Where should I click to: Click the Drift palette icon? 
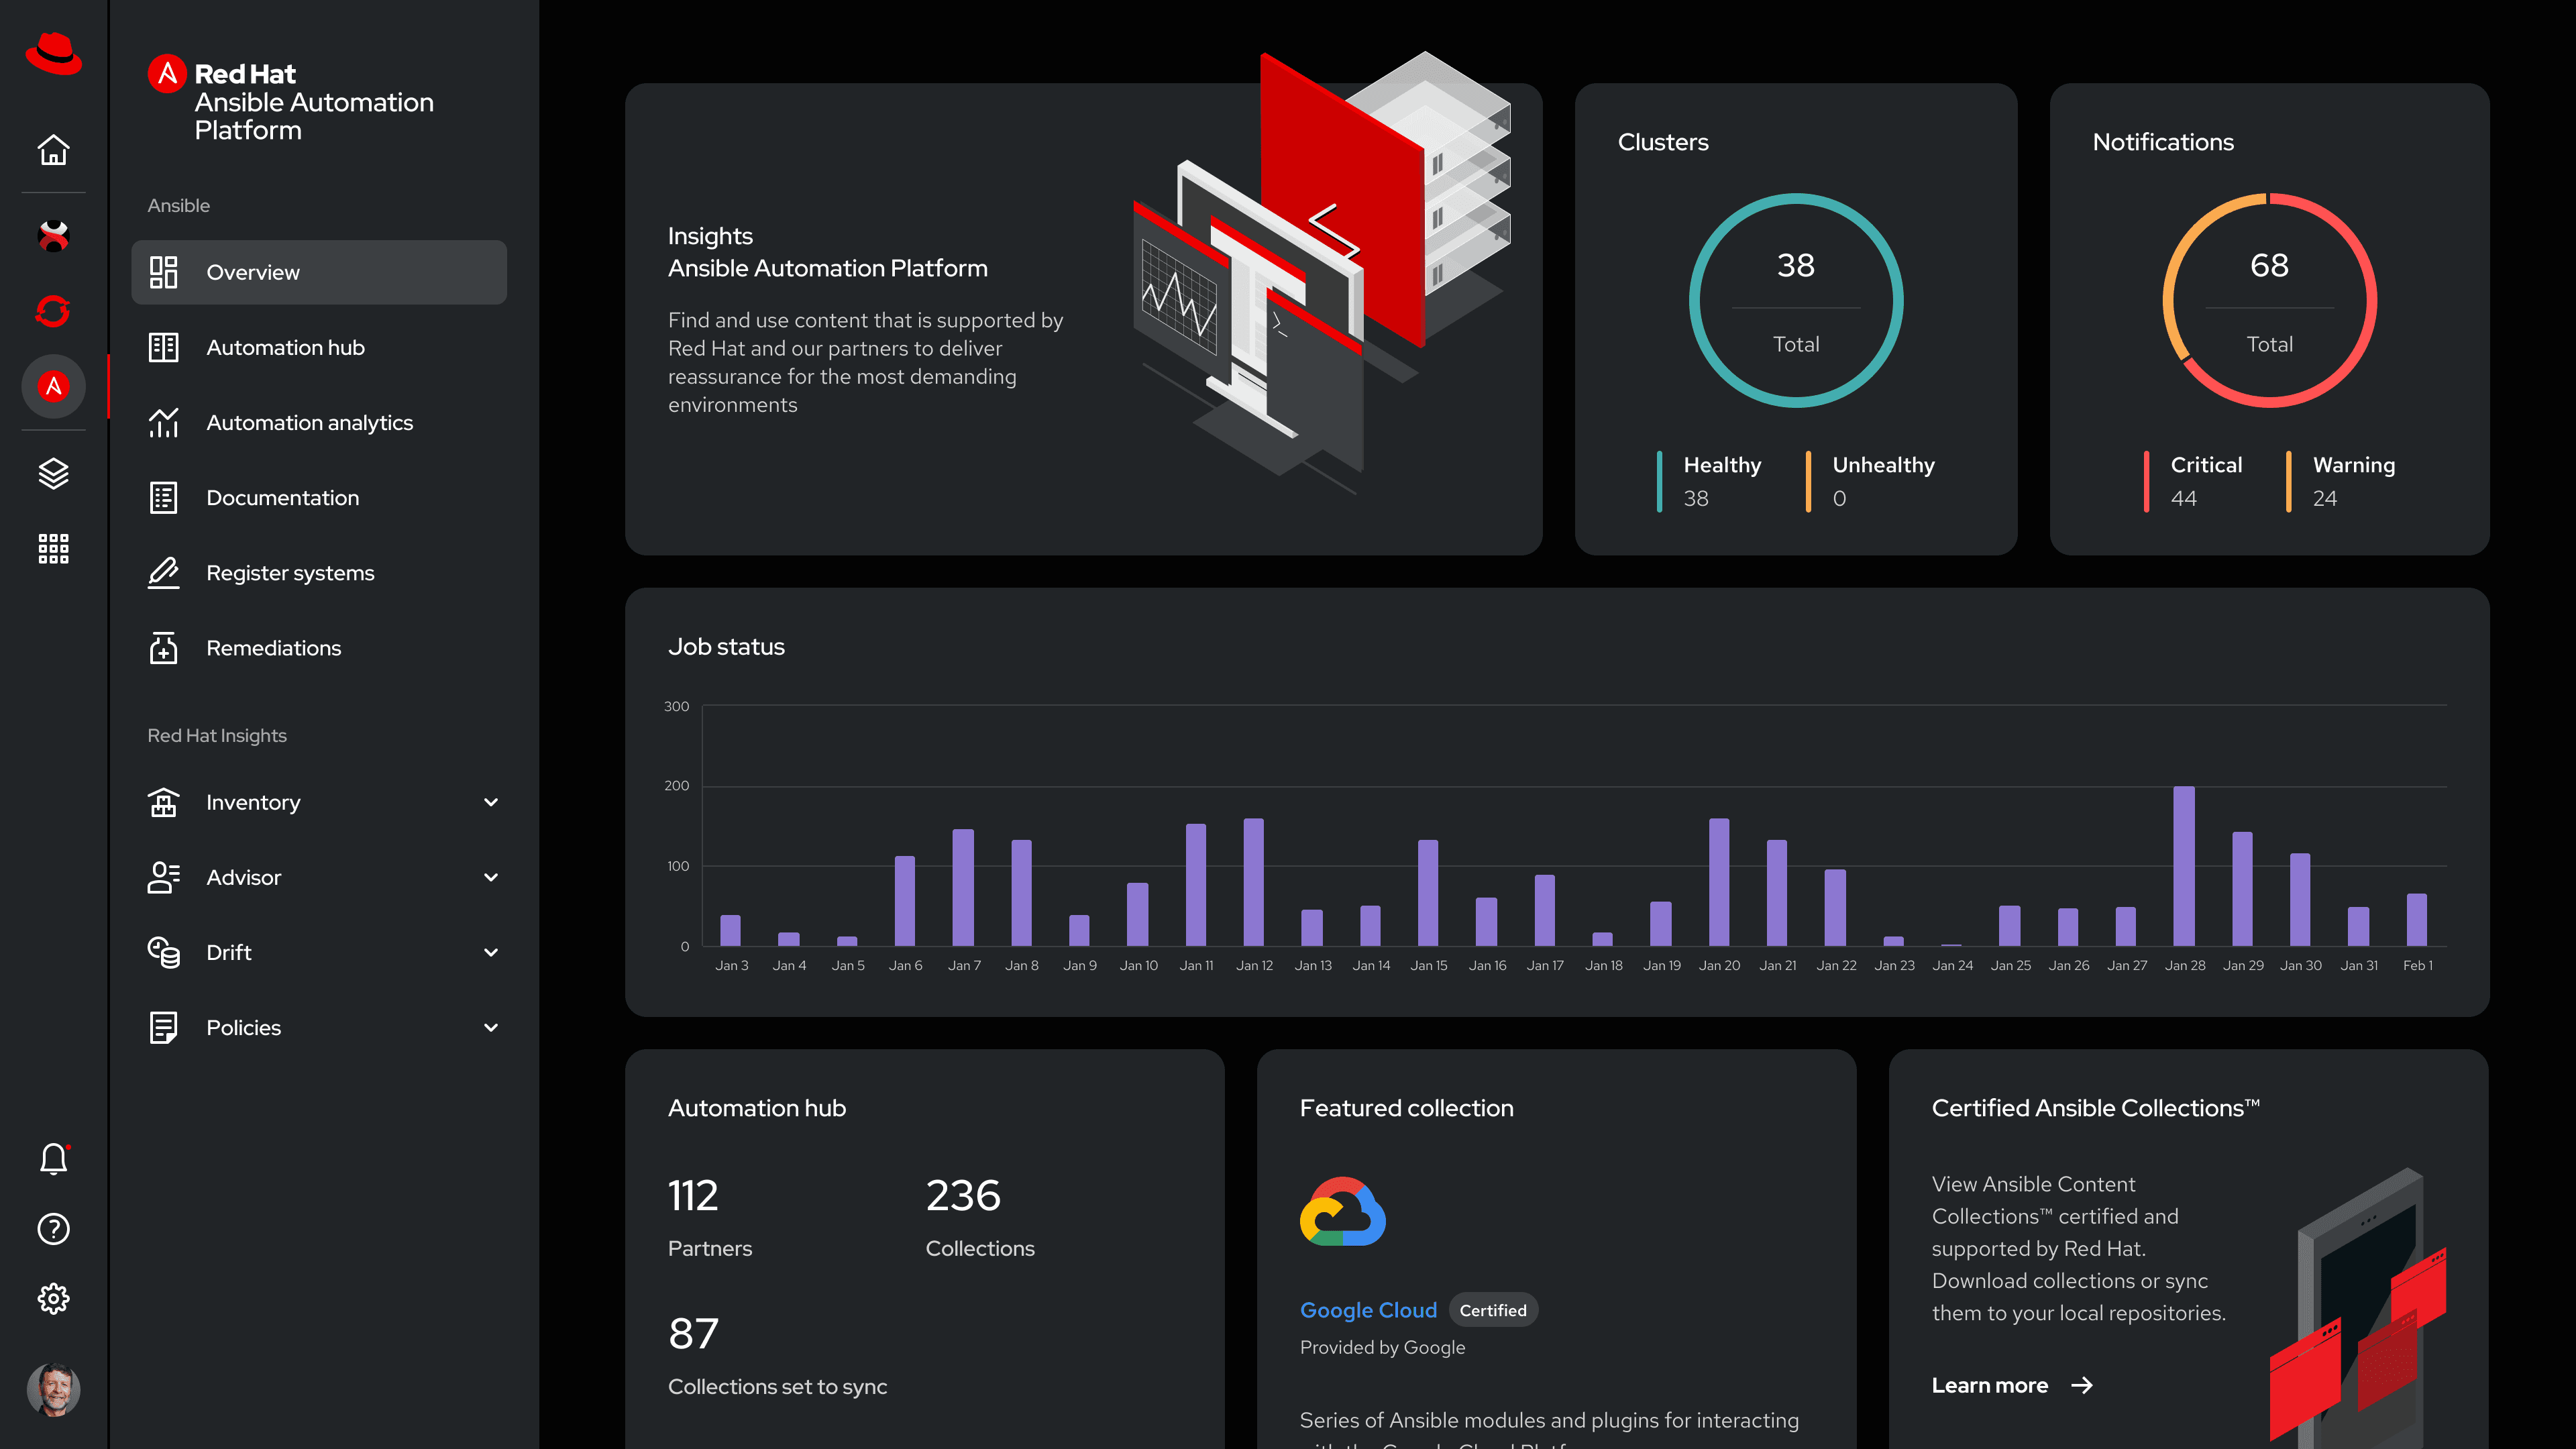163,952
